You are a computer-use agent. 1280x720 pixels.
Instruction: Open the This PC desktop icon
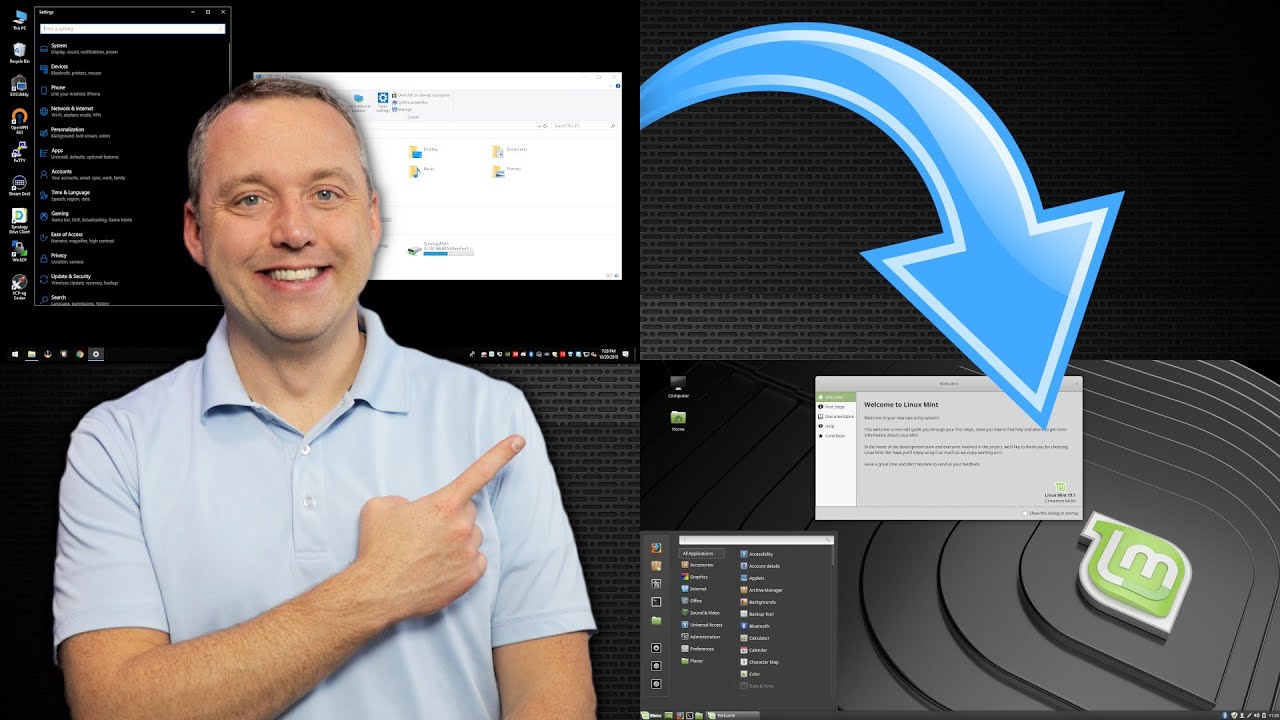pos(19,20)
